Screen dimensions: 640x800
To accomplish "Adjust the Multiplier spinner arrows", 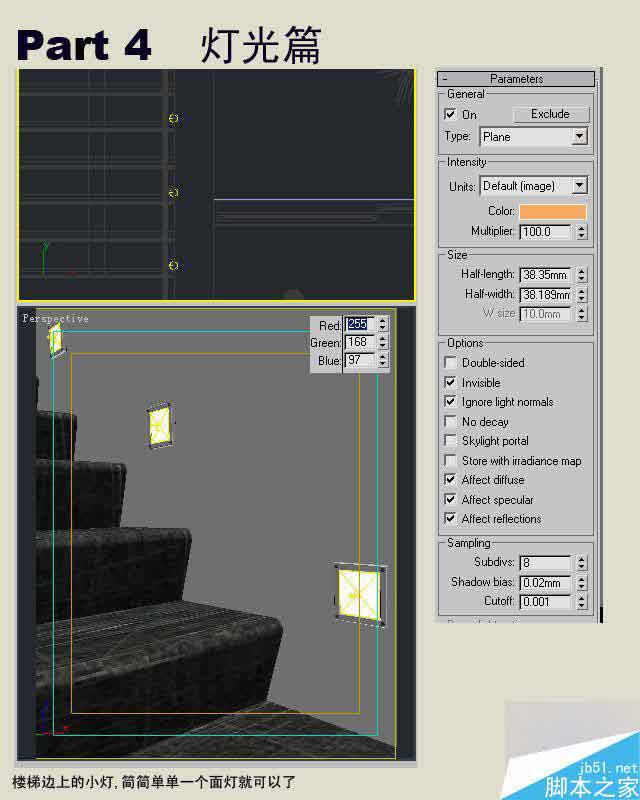I will pos(581,232).
